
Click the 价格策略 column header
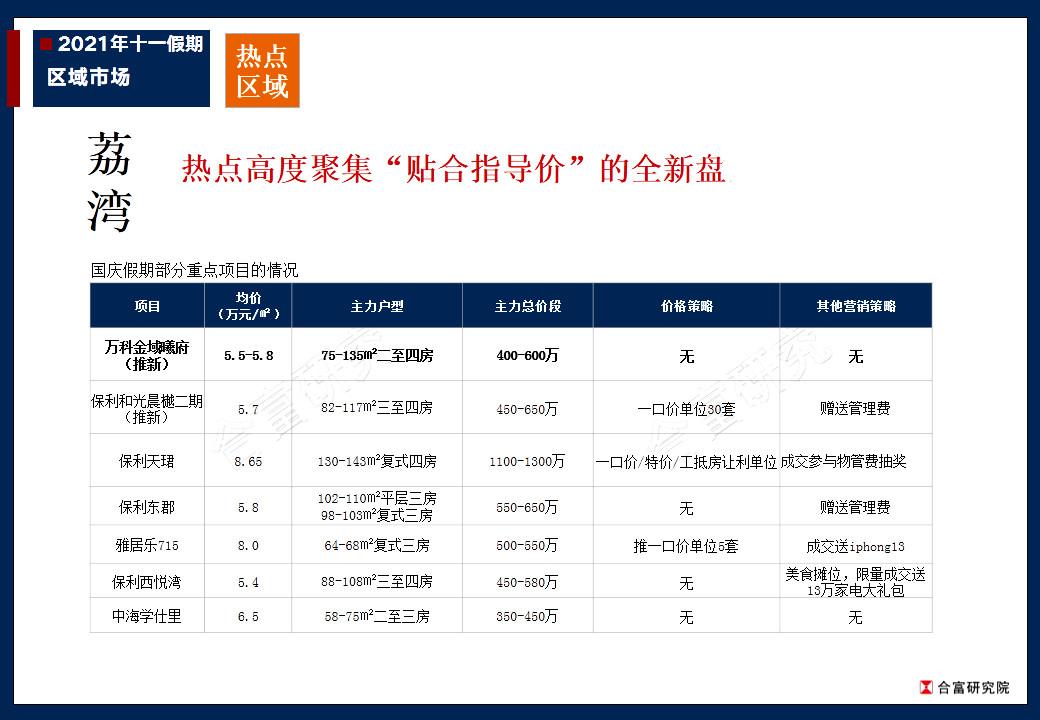[x=686, y=306]
